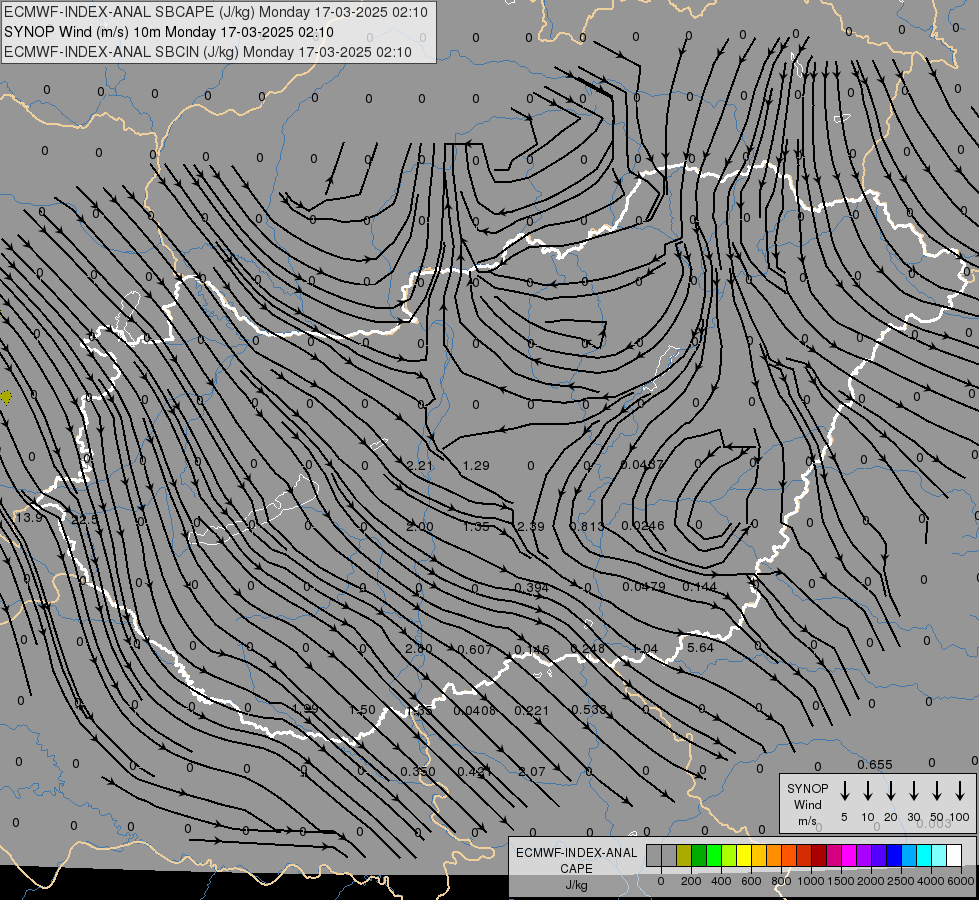This screenshot has height=900, width=979.
Task: Click the map value 0.0408
Action: point(475,711)
